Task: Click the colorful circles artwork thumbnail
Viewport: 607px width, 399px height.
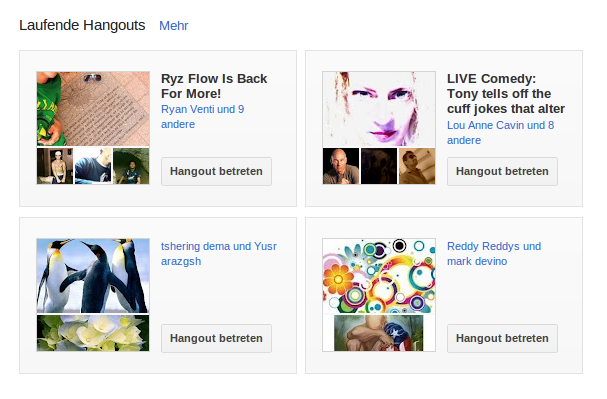Action: [379, 276]
